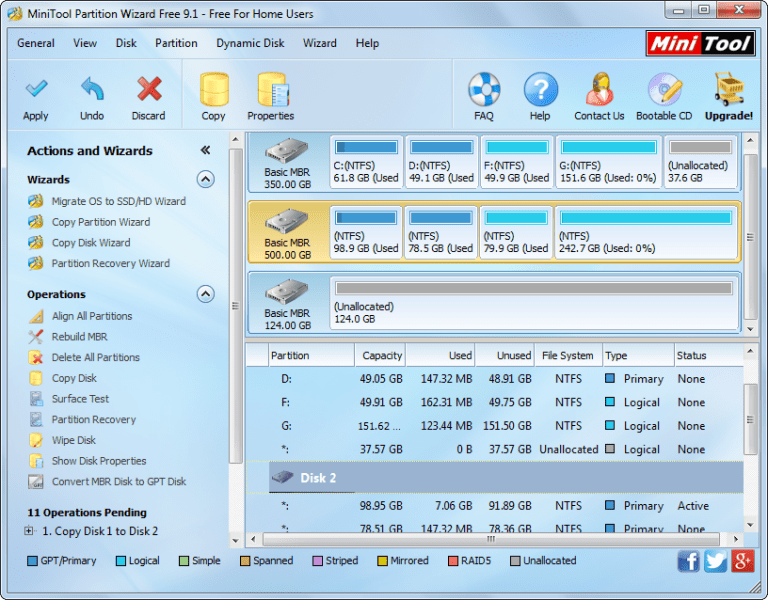The width and height of the screenshot is (768, 600).
Task: Click the MiniTool logo
Action: pyautogui.click(x=700, y=44)
